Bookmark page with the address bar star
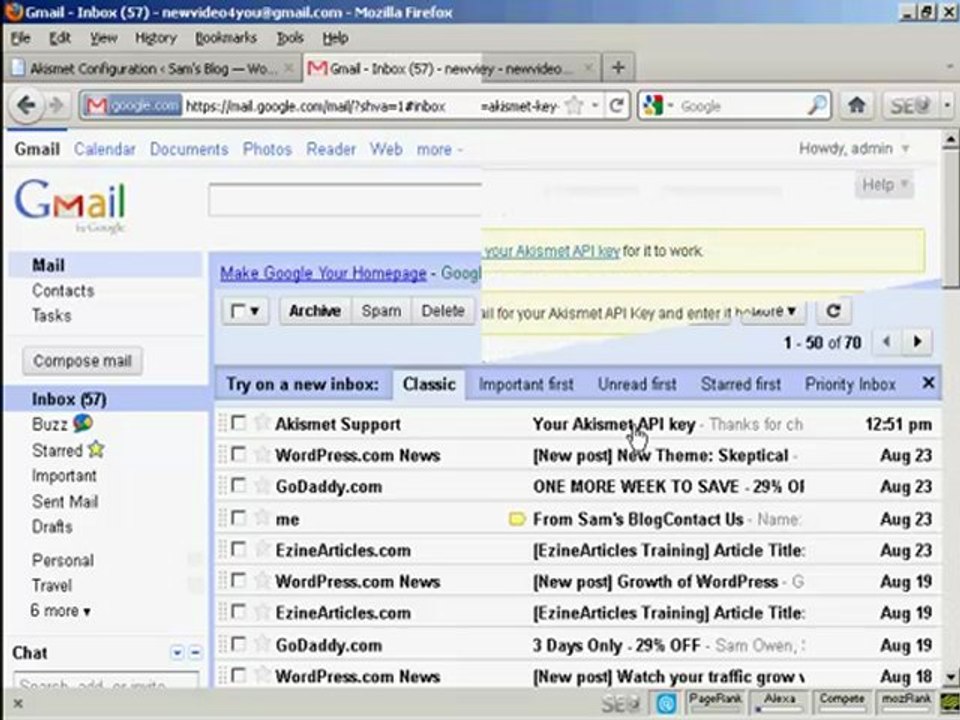 click(574, 106)
